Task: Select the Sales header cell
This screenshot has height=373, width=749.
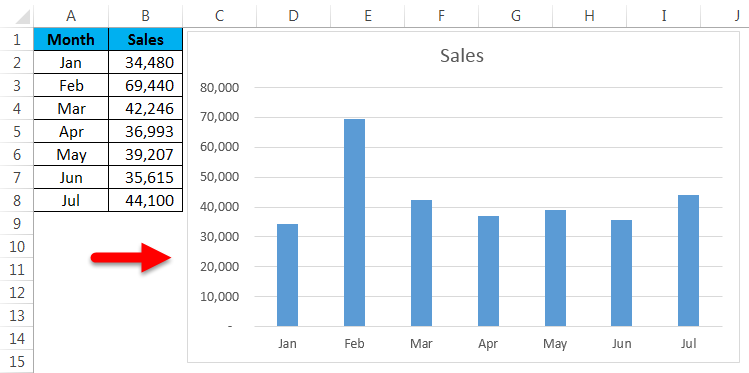Action: [x=146, y=40]
